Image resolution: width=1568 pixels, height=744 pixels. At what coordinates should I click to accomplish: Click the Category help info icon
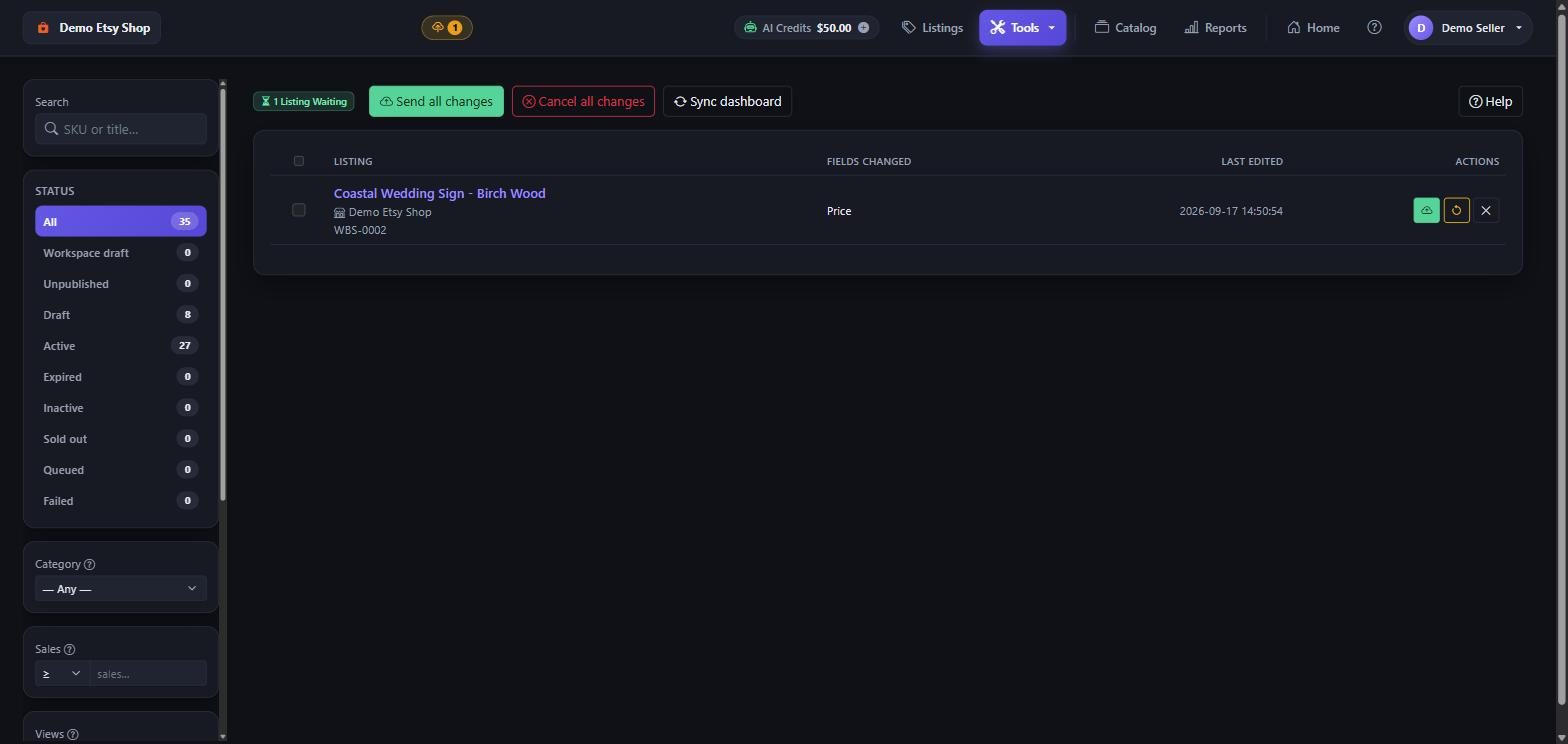(89, 565)
